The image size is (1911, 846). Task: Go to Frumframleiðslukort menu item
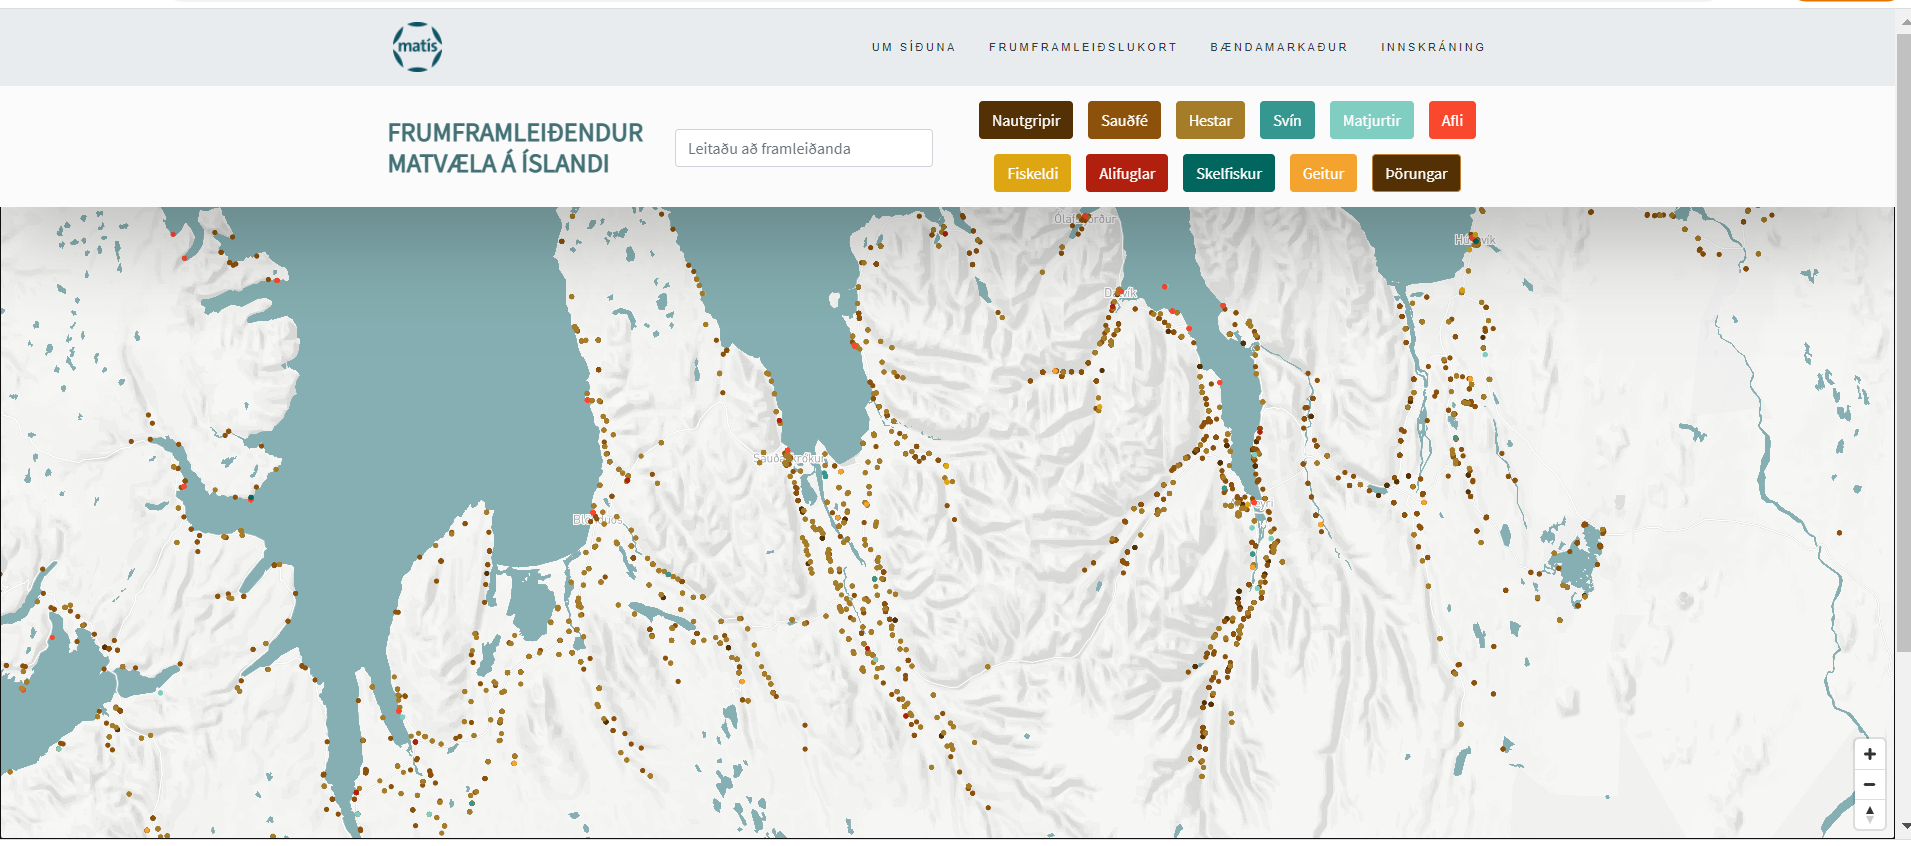(1083, 47)
